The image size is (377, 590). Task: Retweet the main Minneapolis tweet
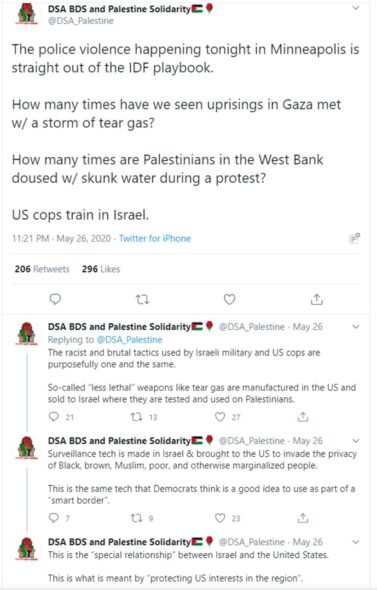click(142, 300)
